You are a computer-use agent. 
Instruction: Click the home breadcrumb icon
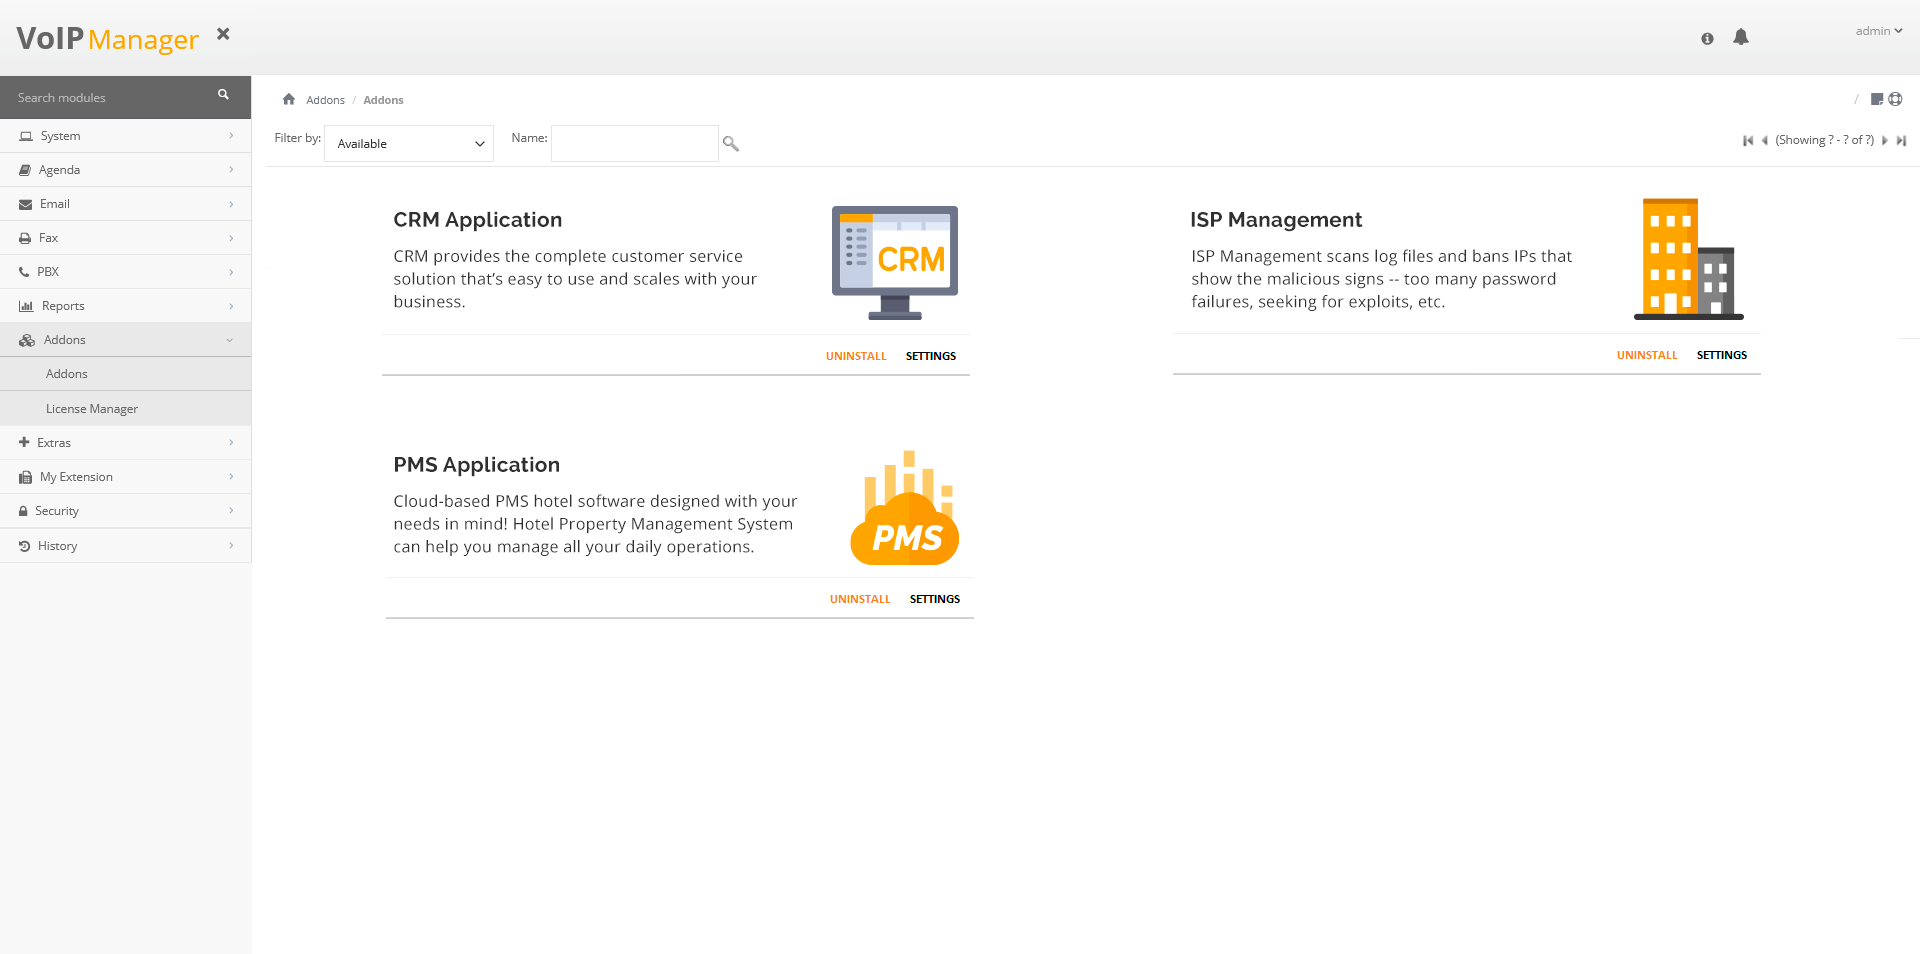pyautogui.click(x=289, y=99)
